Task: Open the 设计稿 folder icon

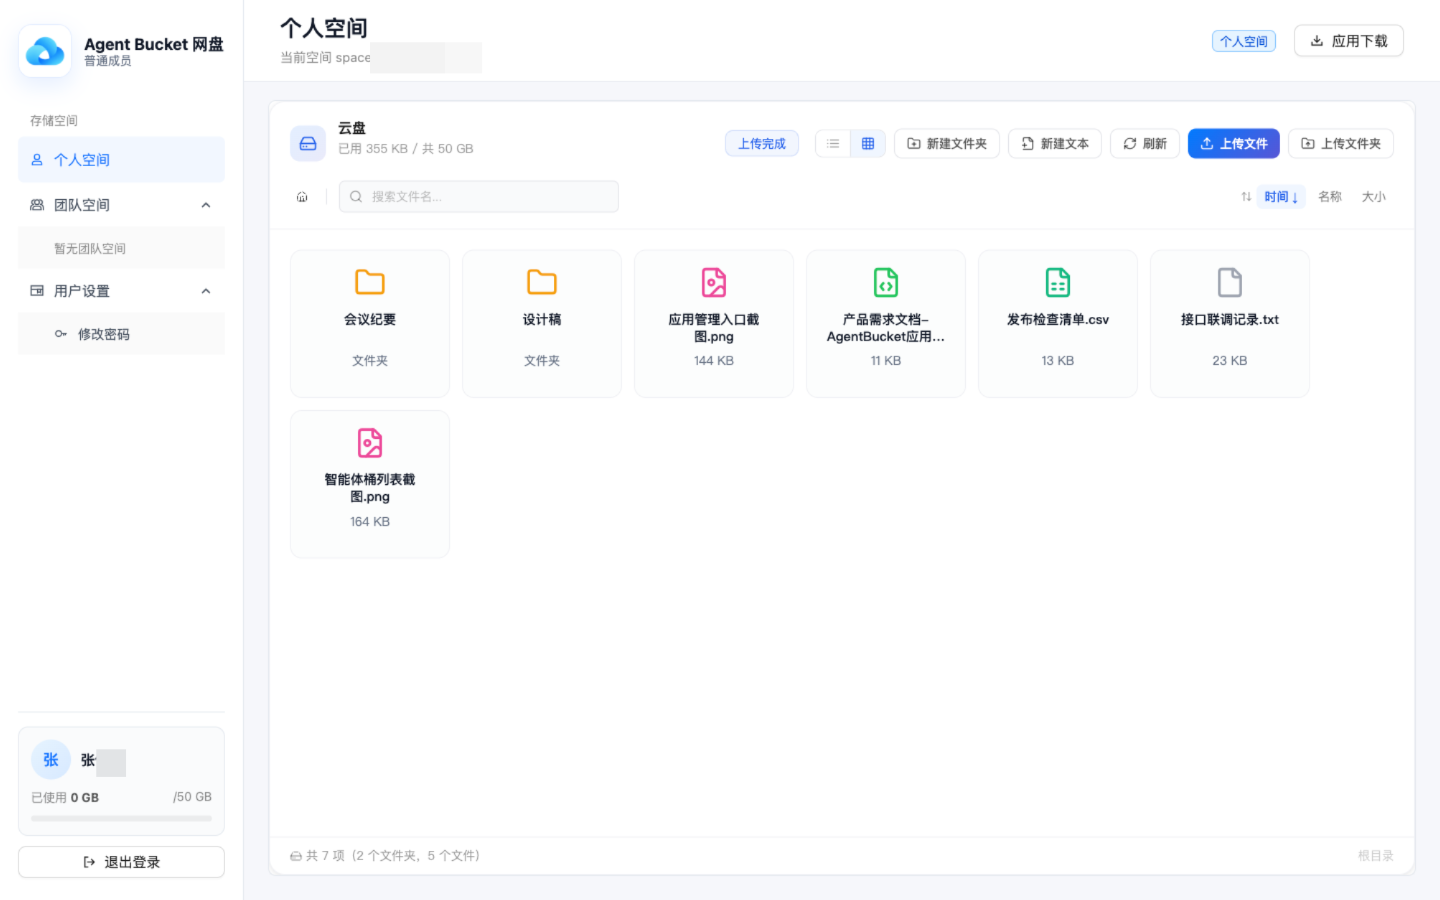Action: 542,282
